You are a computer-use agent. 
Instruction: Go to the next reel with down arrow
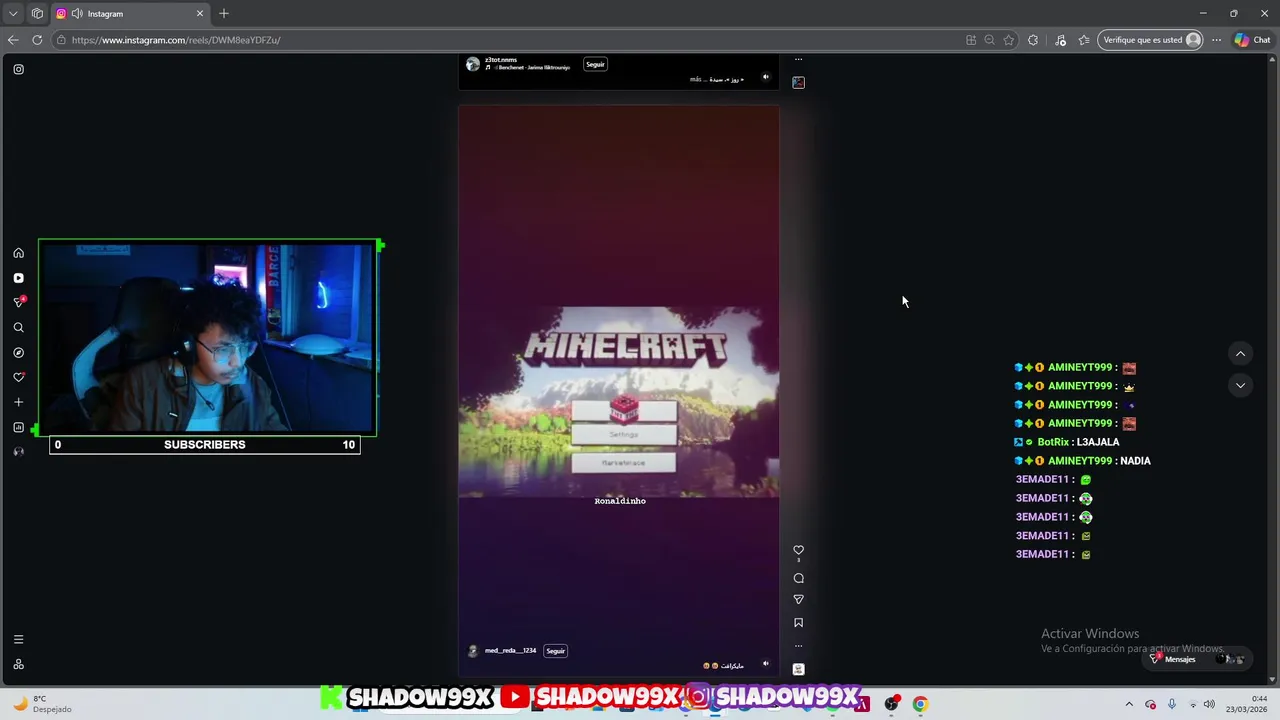[x=1240, y=385]
